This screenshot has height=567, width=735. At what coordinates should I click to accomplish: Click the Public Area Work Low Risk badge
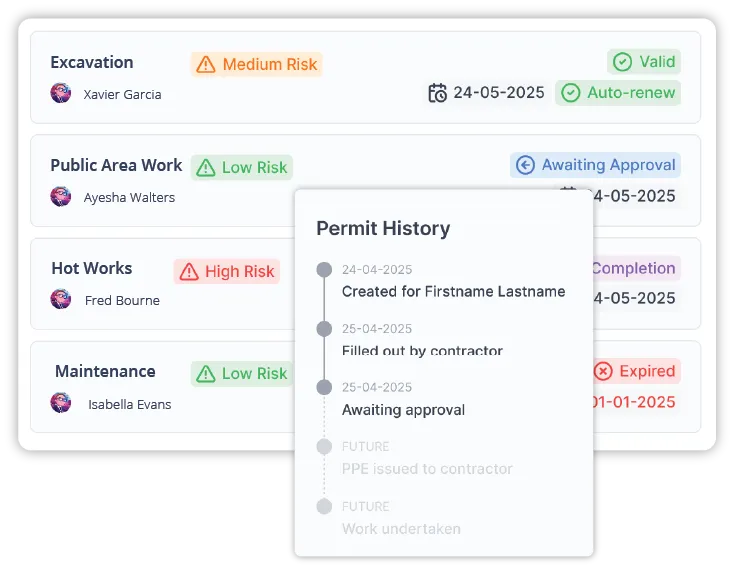[242, 168]
